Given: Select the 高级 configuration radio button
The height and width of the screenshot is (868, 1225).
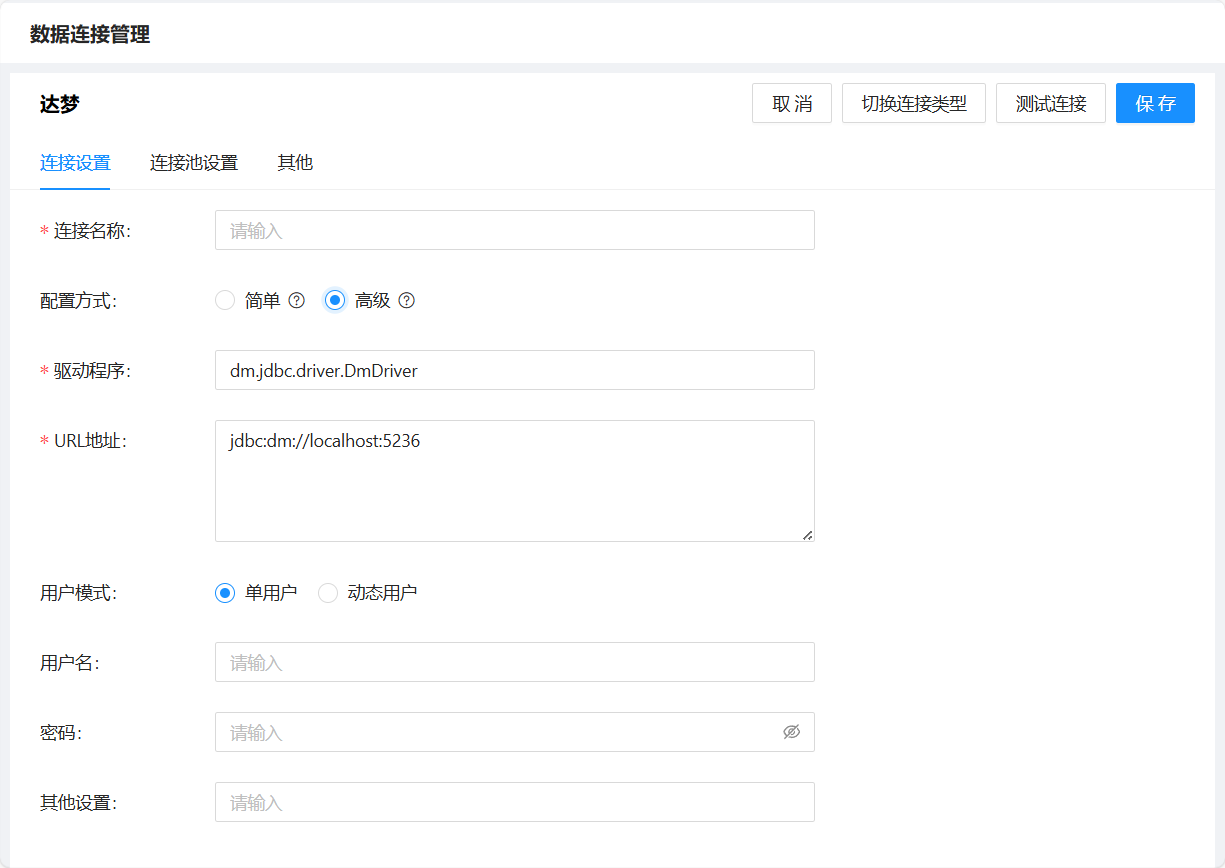Looking at the screenshot, I should 335,300.
